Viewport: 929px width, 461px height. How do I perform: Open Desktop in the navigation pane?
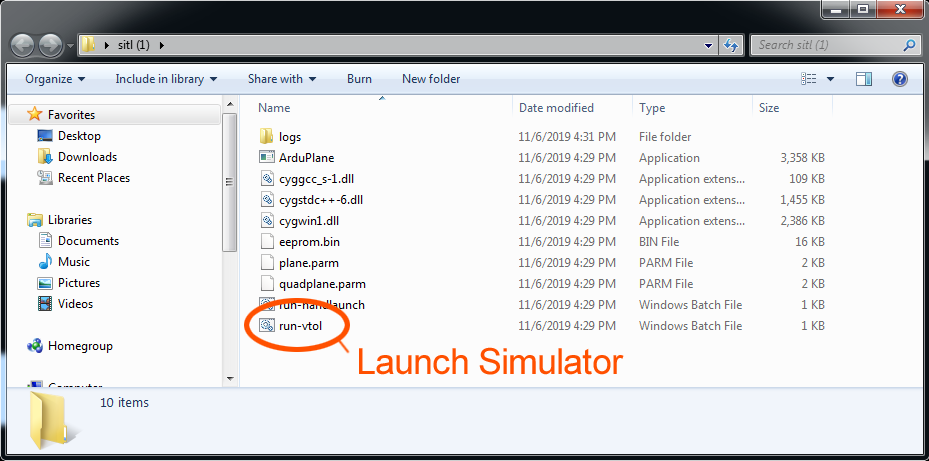click(79, 136)
